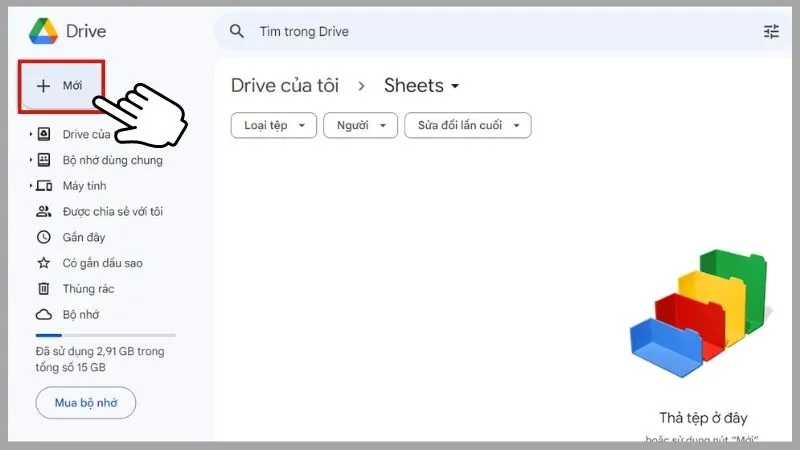Go to Drive của tôi breadcrumb
The height and width of the screenshot is (450, 800).
click(285, 86)
